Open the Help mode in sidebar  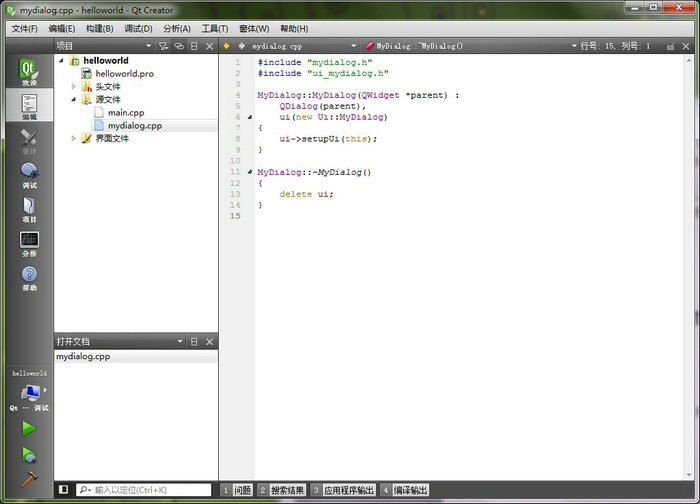coord(28,278)
